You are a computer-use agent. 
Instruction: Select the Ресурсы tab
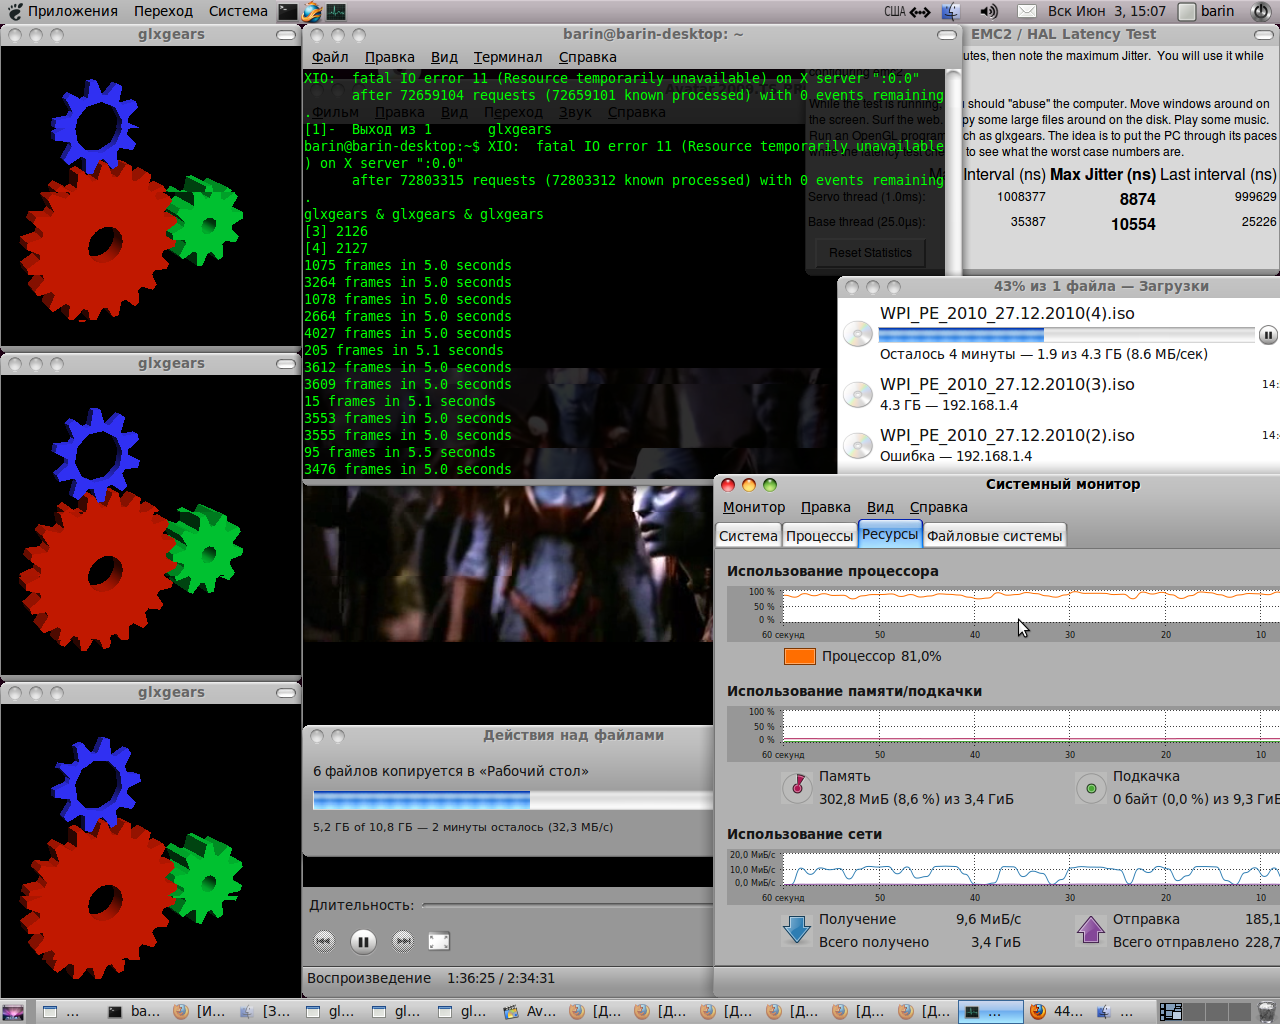(x=890, y=534)
